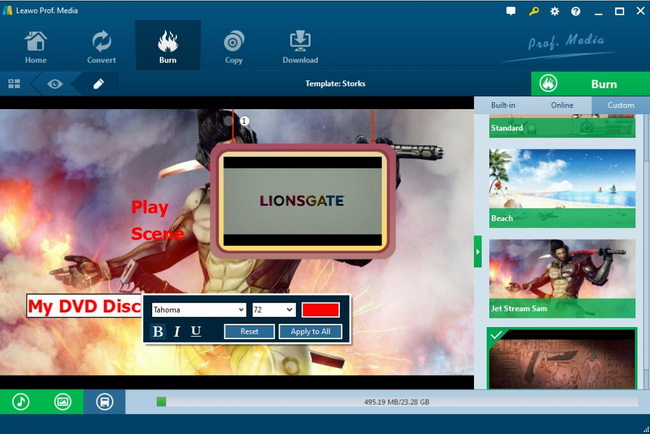Open the Copy disc module
The height and width of the screenshot is (434, 650).
[x=234, y=46]
